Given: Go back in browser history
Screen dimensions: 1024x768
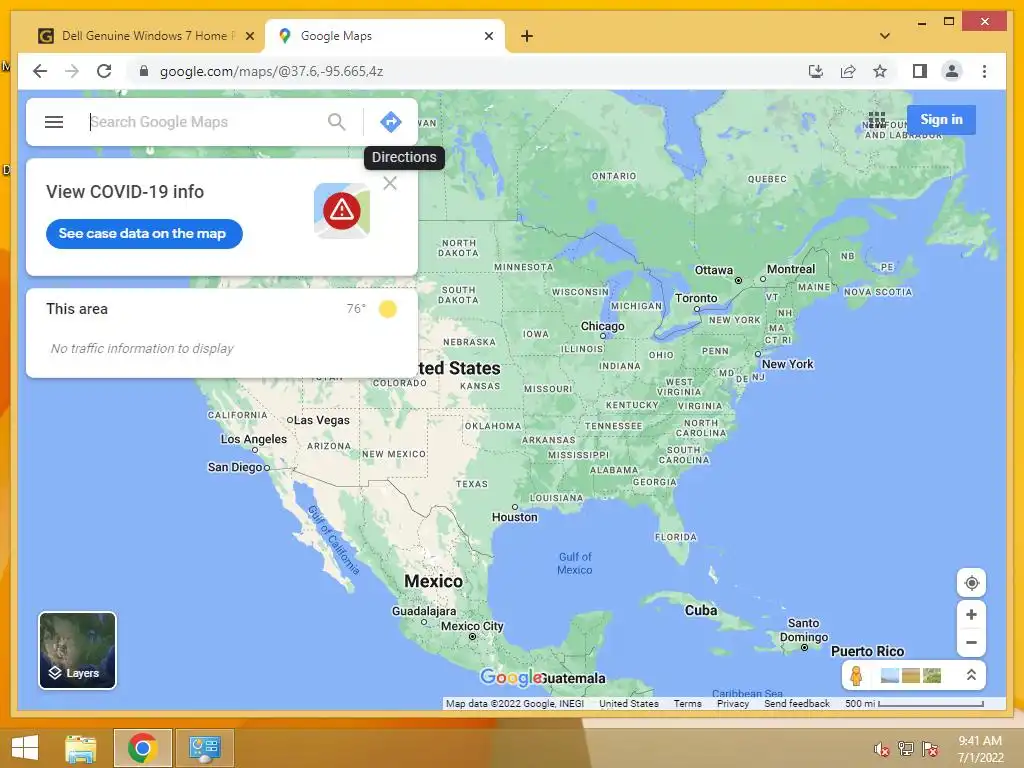Looking at the screenshot, I should click(40, 71).
